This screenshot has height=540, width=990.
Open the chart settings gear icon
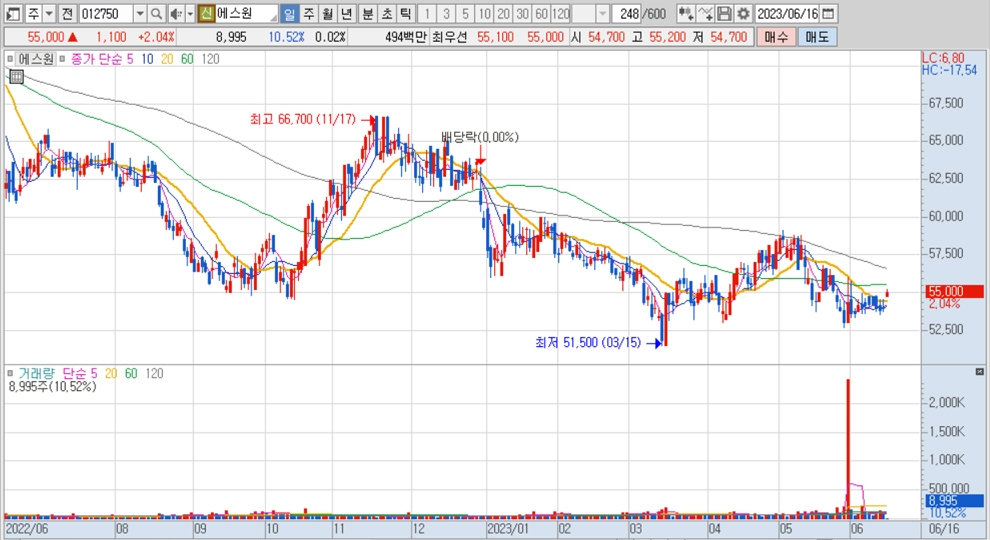click(743, 14)
